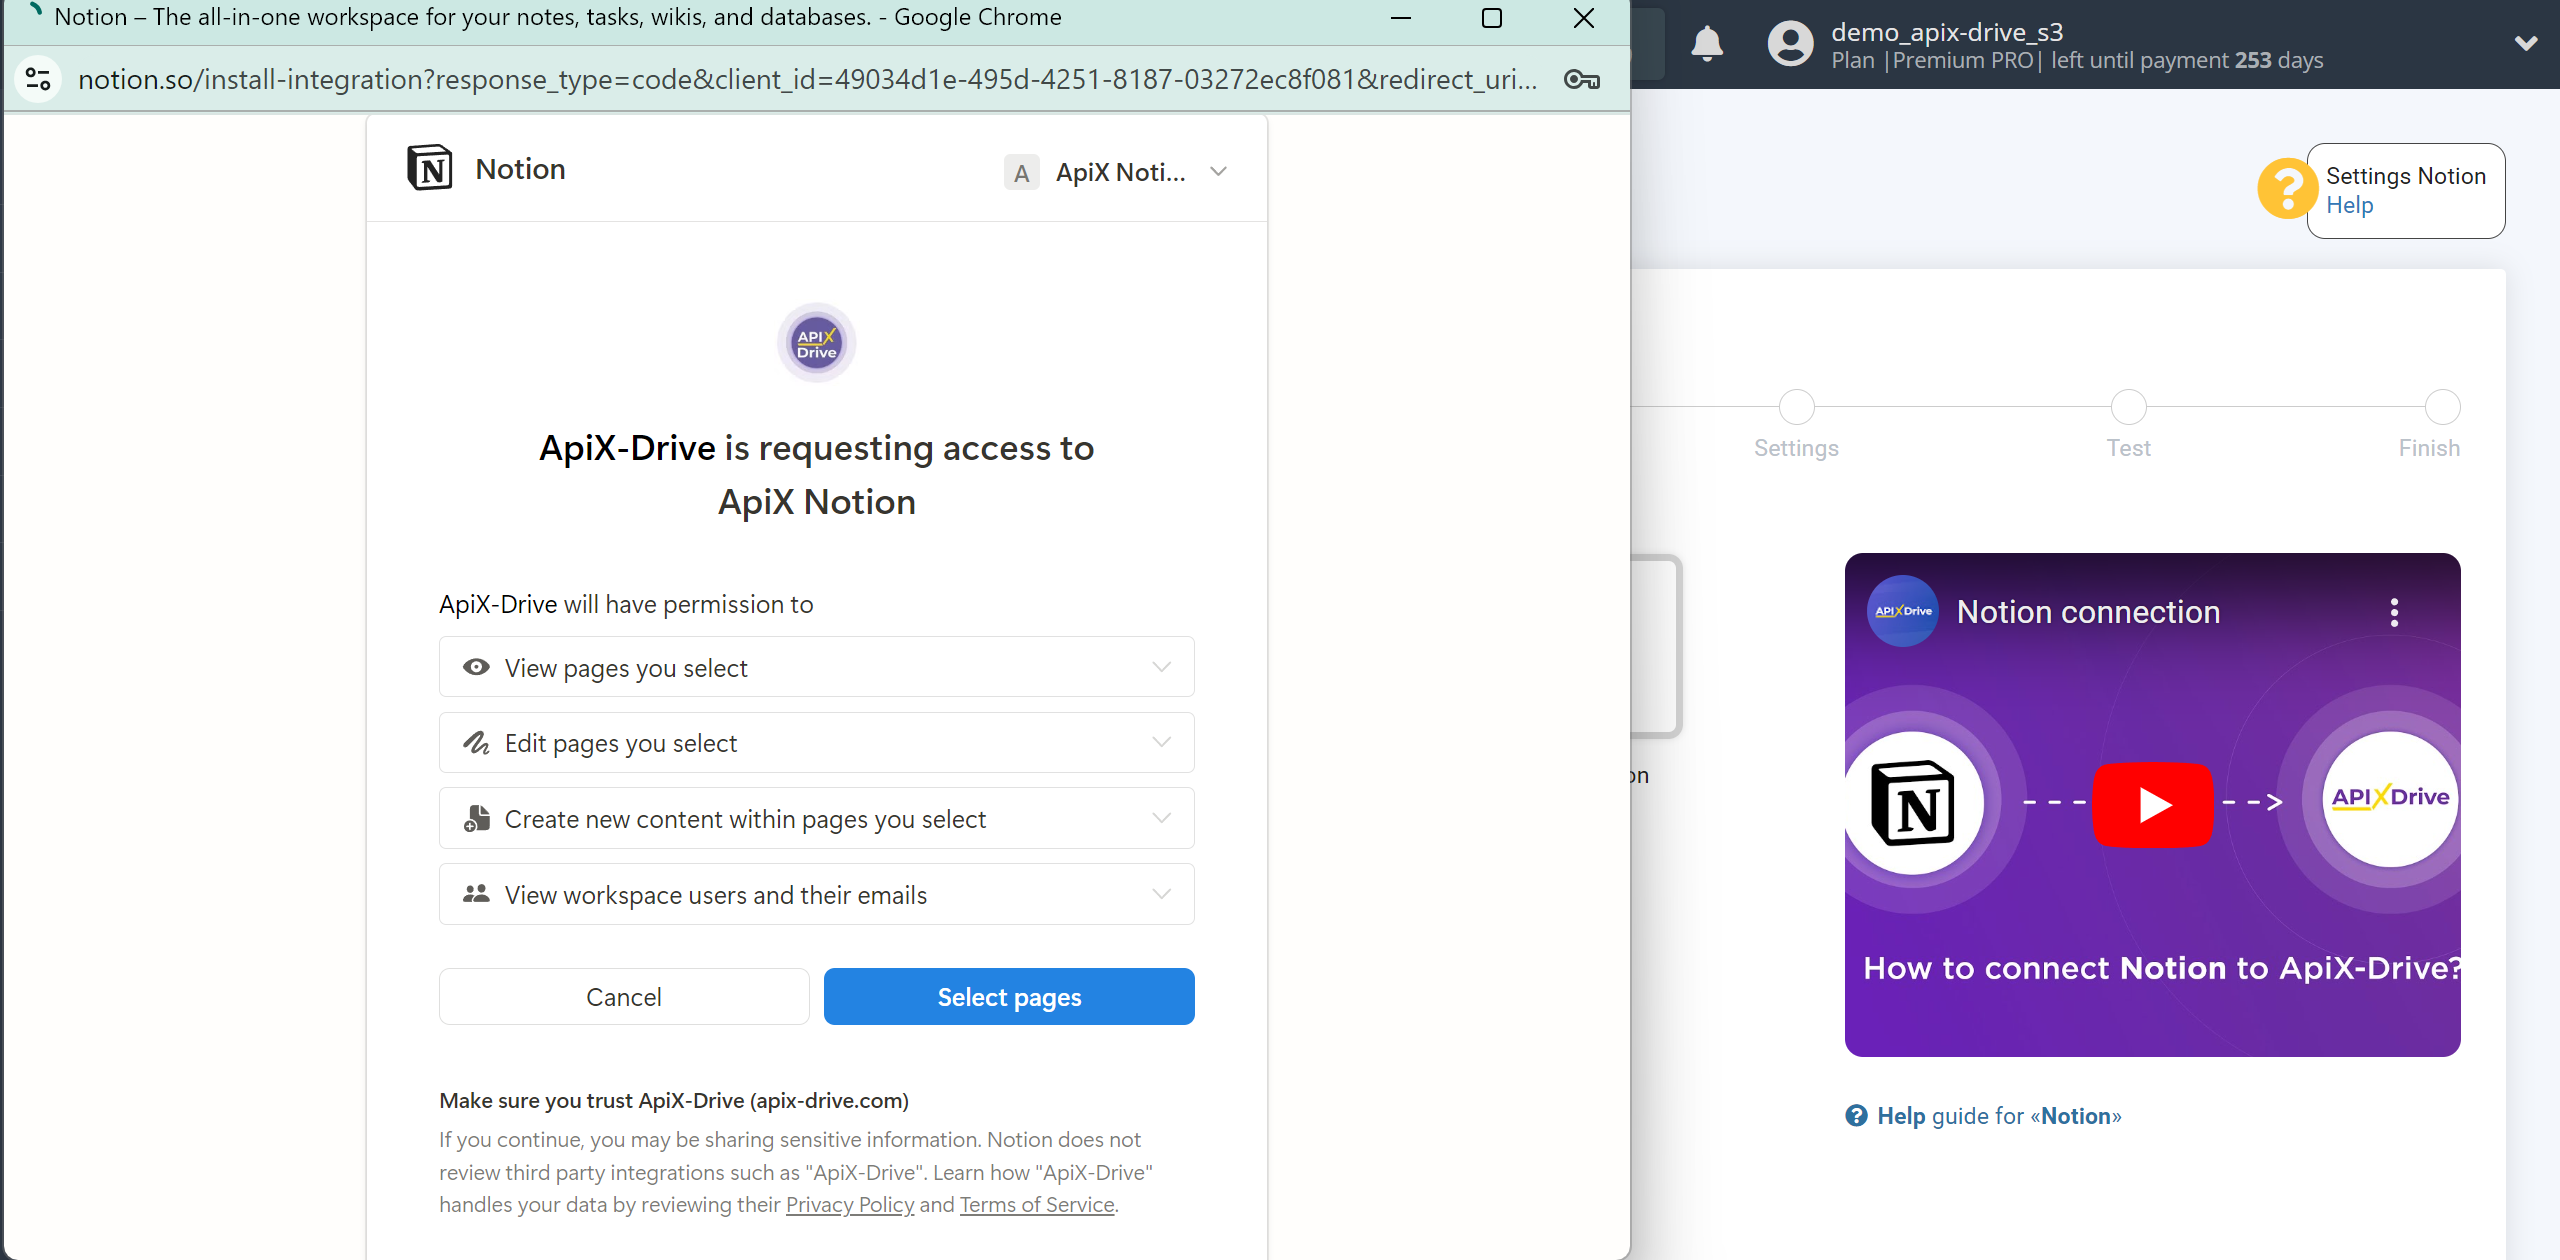This screenshot has width=2560, height=1260.
Task: Click the Select pages button
Action: click(1009, 997)
